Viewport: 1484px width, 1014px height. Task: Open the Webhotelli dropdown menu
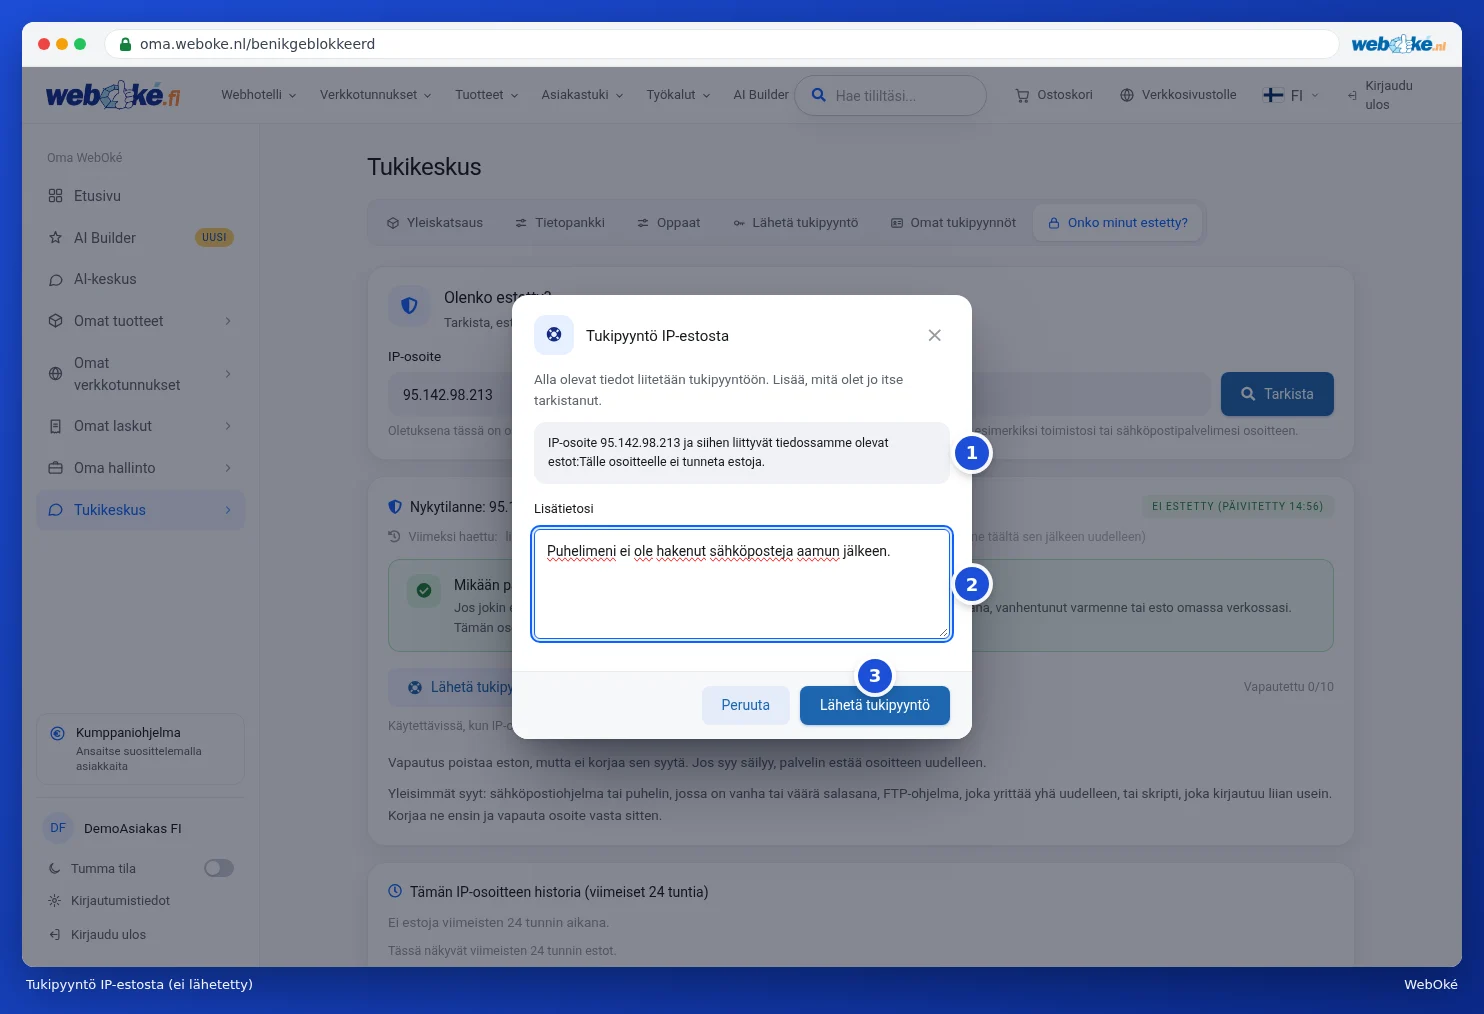[x=259, y=95]
